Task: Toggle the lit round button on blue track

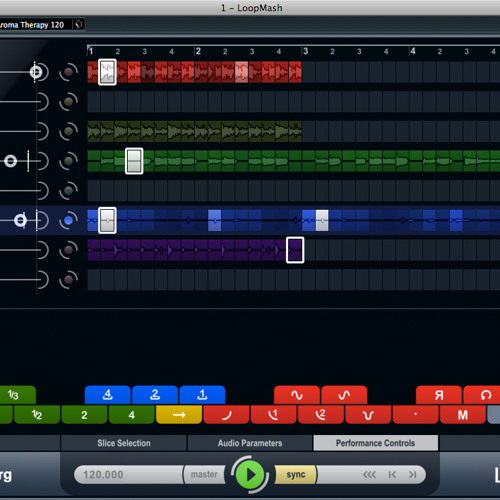Action: click(x=69, y=220)
